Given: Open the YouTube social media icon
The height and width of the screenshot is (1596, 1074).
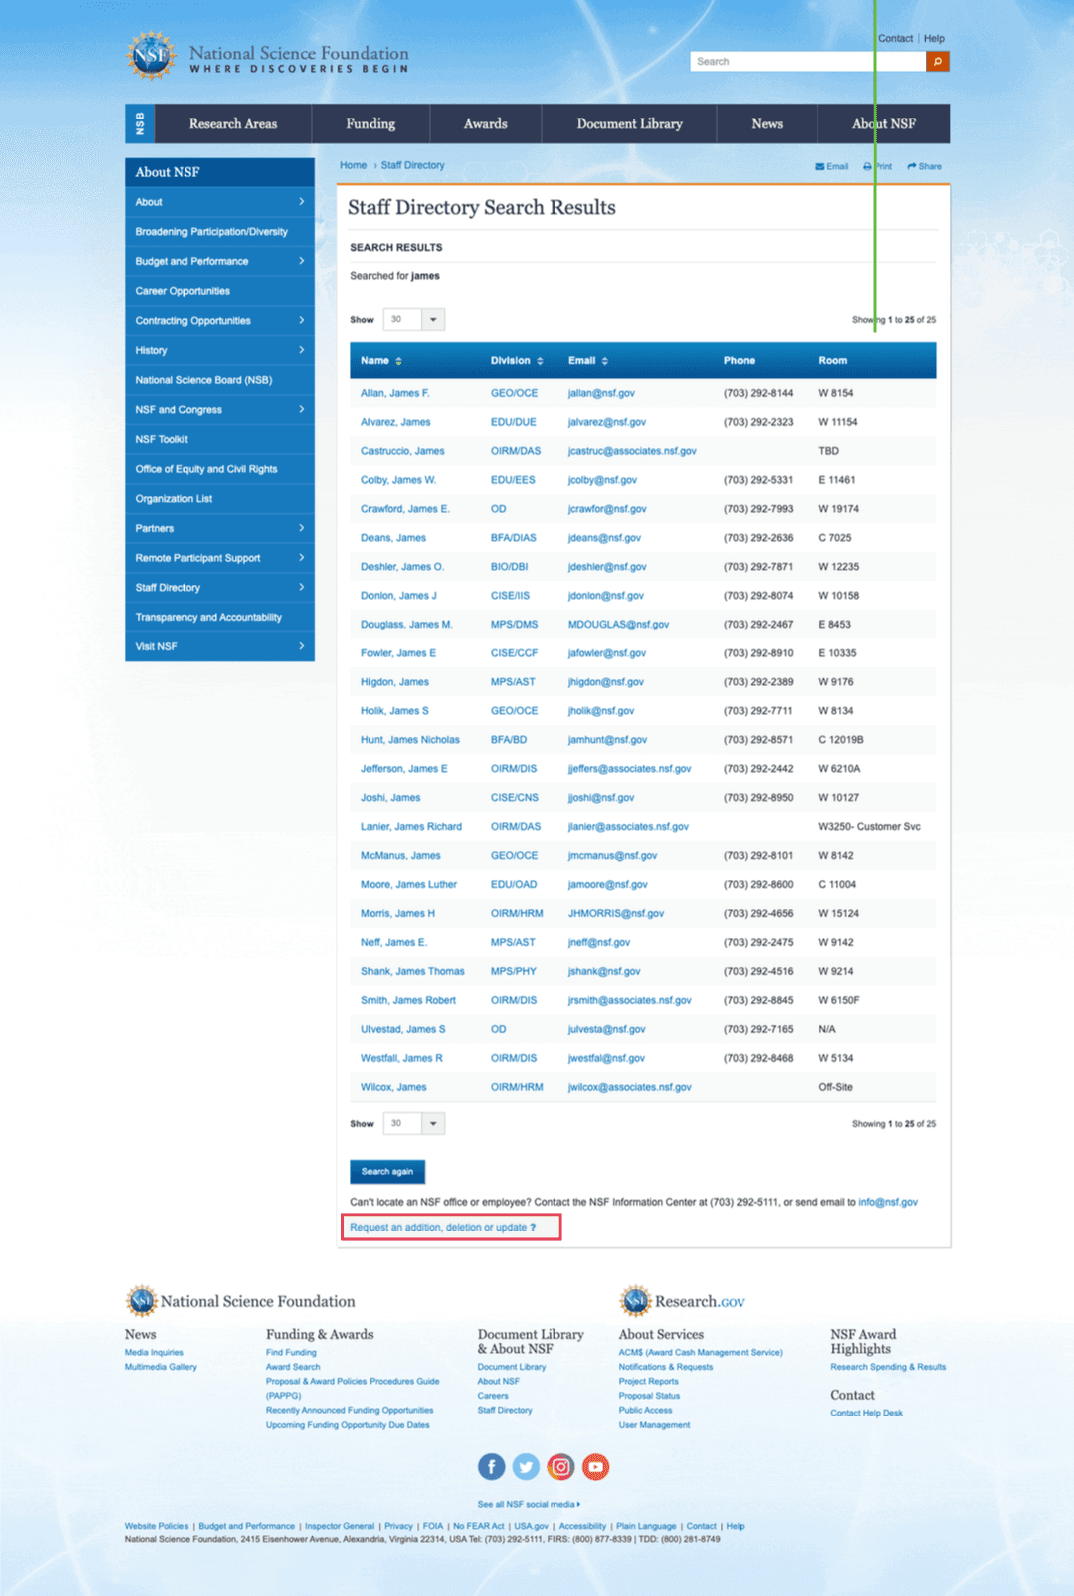Looking at the screenshot, I should 596,1467.
